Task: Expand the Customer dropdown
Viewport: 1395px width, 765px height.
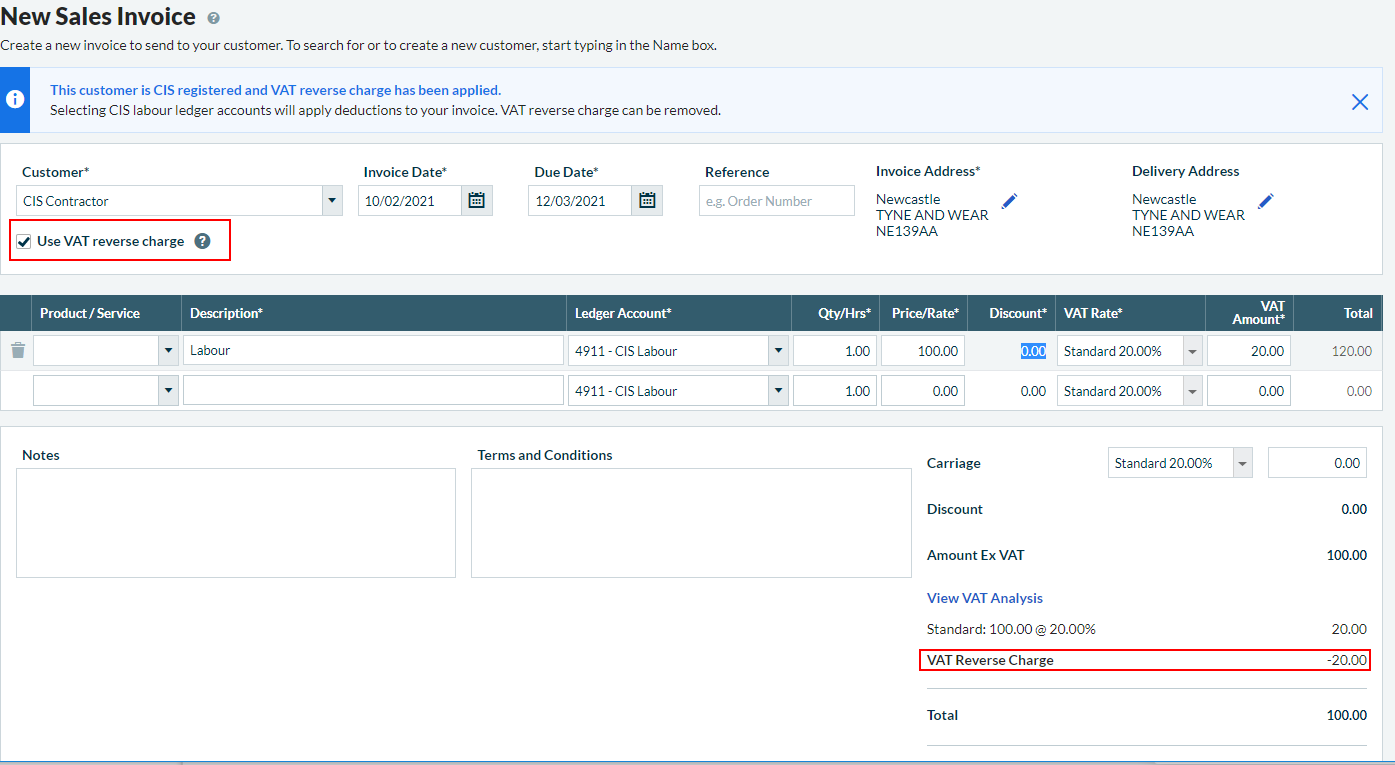Action: click(x=332, y=201)
